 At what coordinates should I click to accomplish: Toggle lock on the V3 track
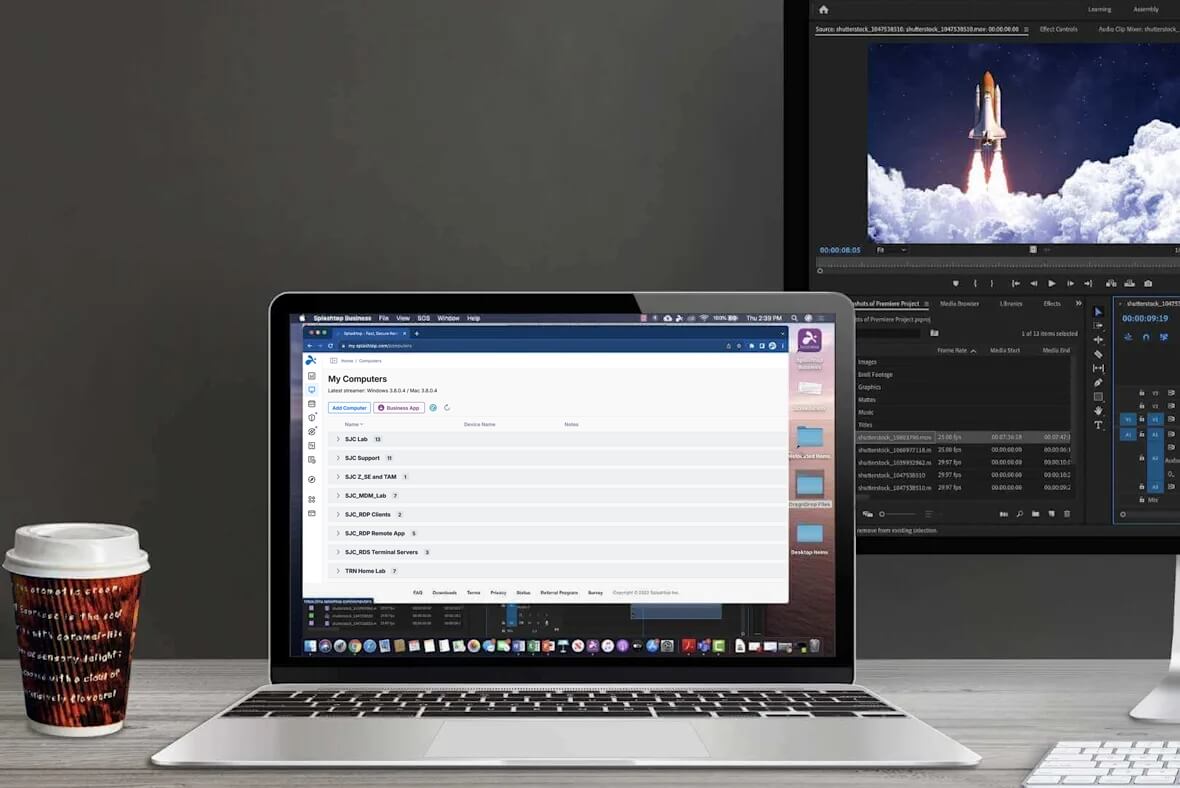coord(1142,393)
